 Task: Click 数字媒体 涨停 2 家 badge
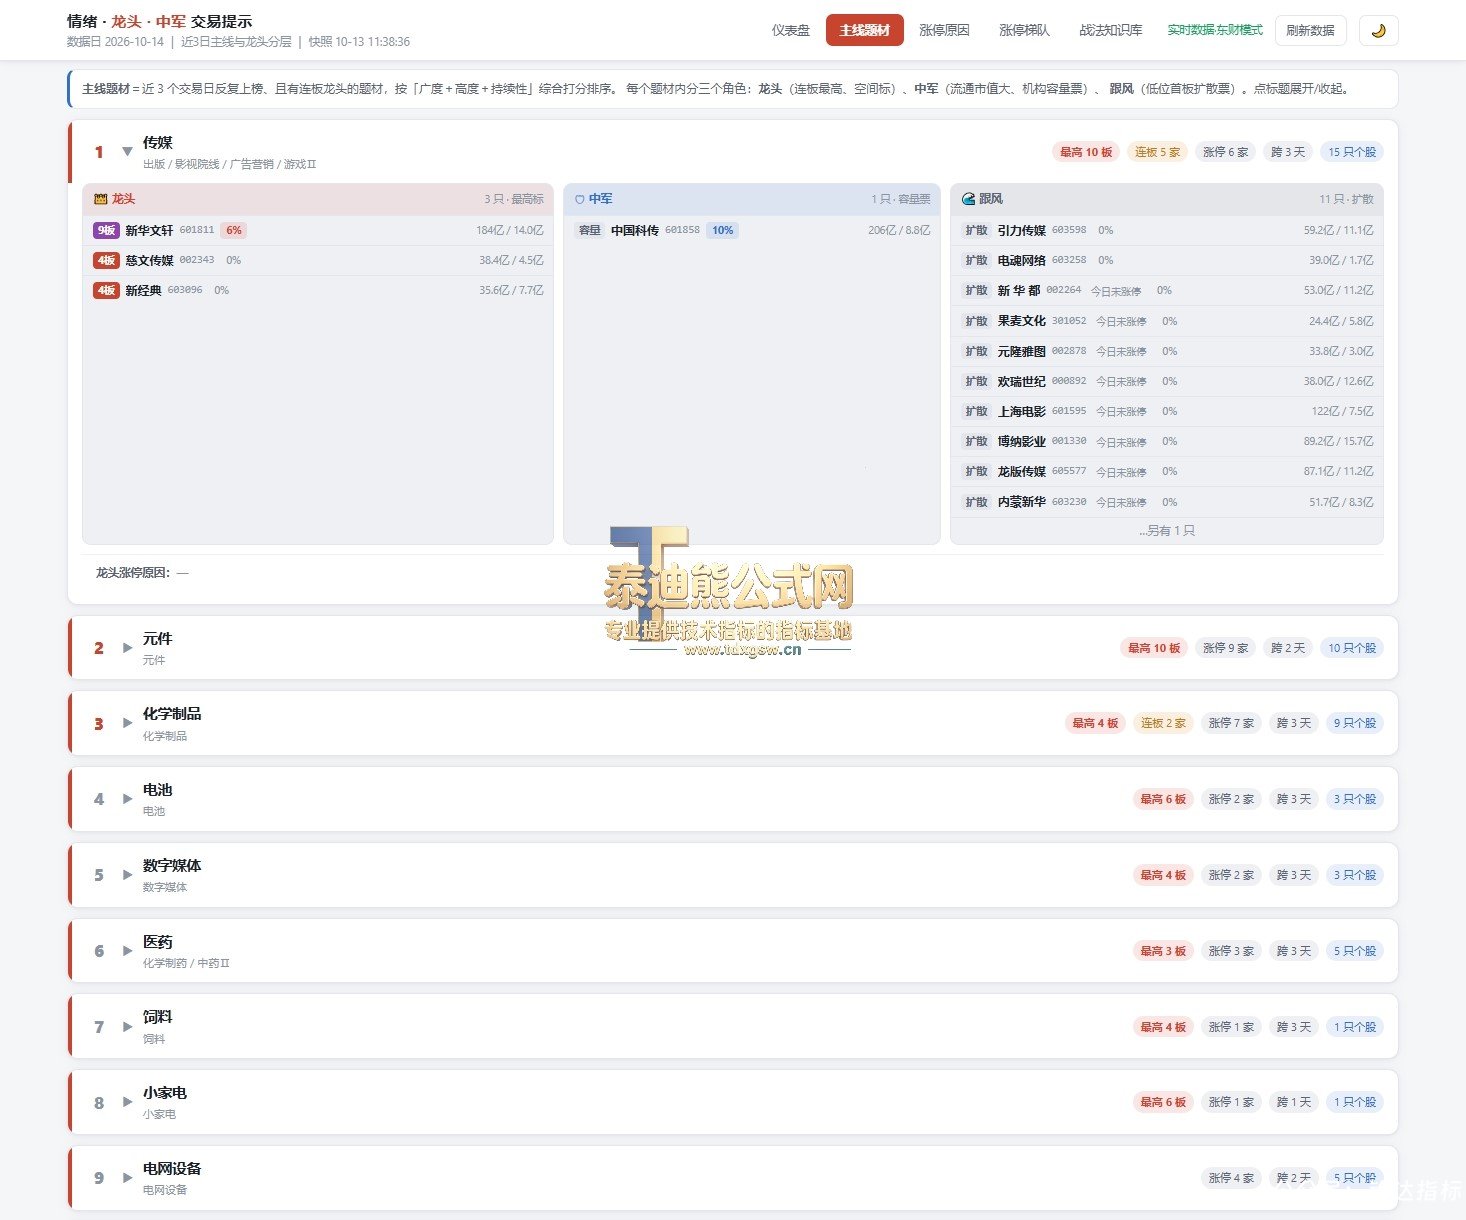(x=1231, y=875)
